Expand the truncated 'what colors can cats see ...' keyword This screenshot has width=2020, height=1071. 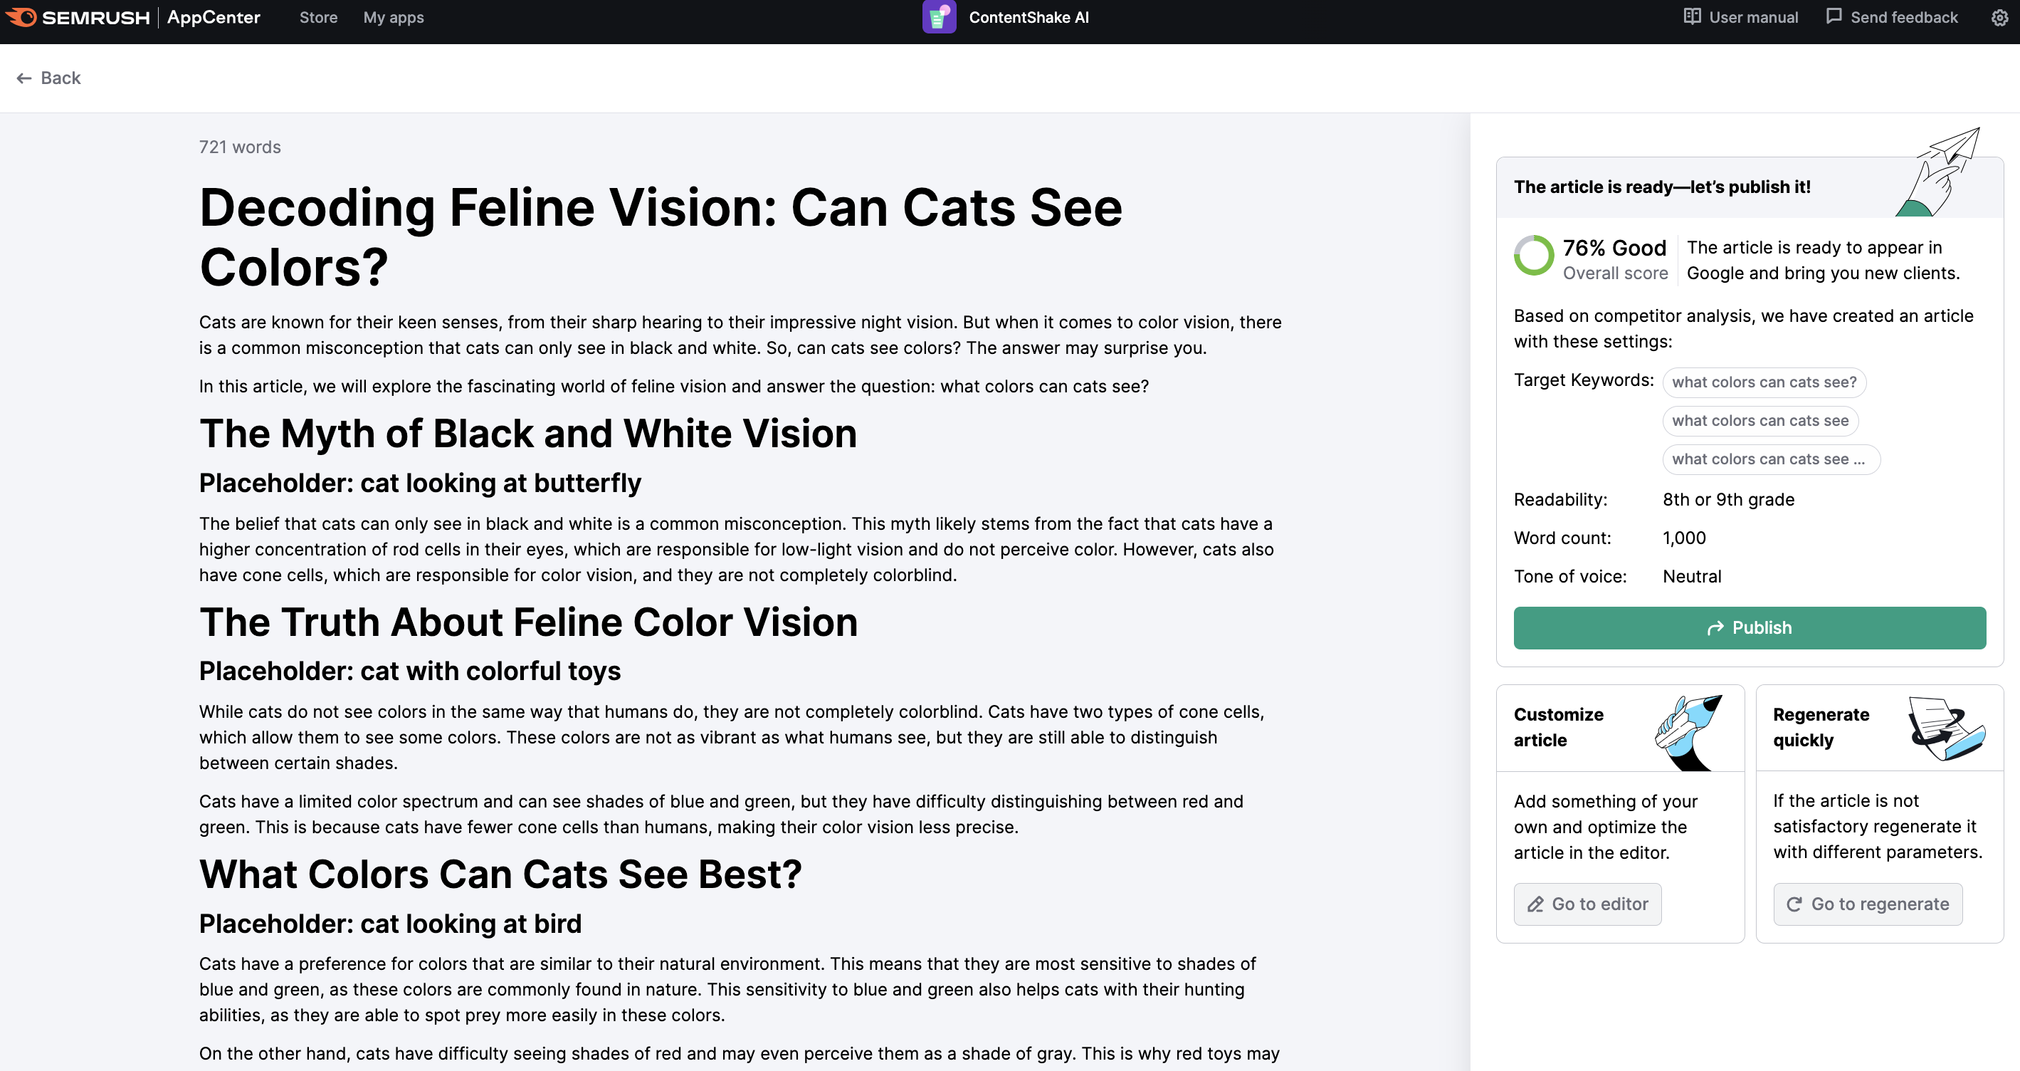1770,459
